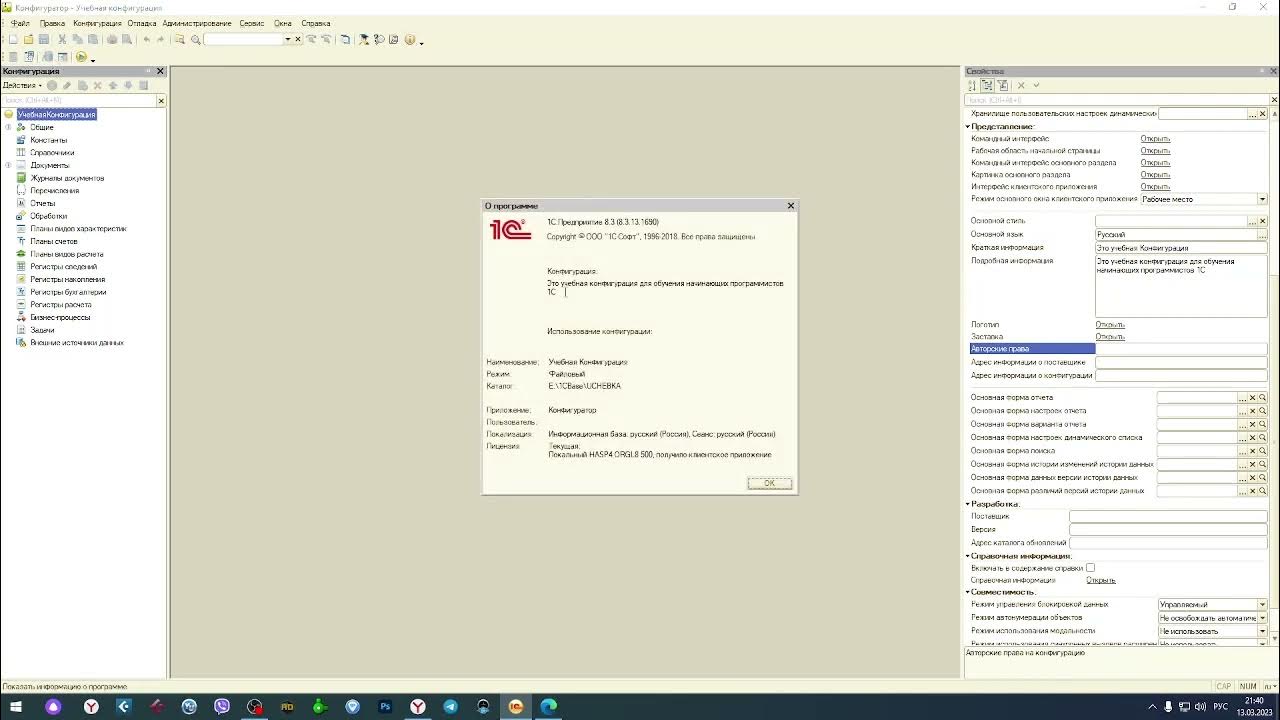Open the 'Режим автонумерации объектов' dropdown
This screenshot has width=1280, height=720.
tap(1262, 618)
